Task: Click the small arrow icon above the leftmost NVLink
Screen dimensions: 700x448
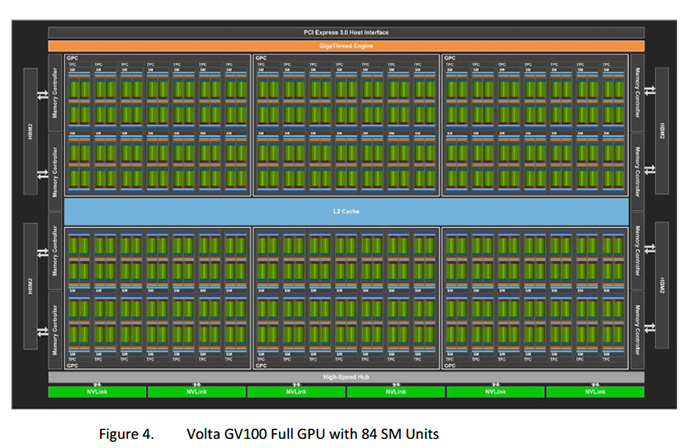Action: click(x=97, y=385)
